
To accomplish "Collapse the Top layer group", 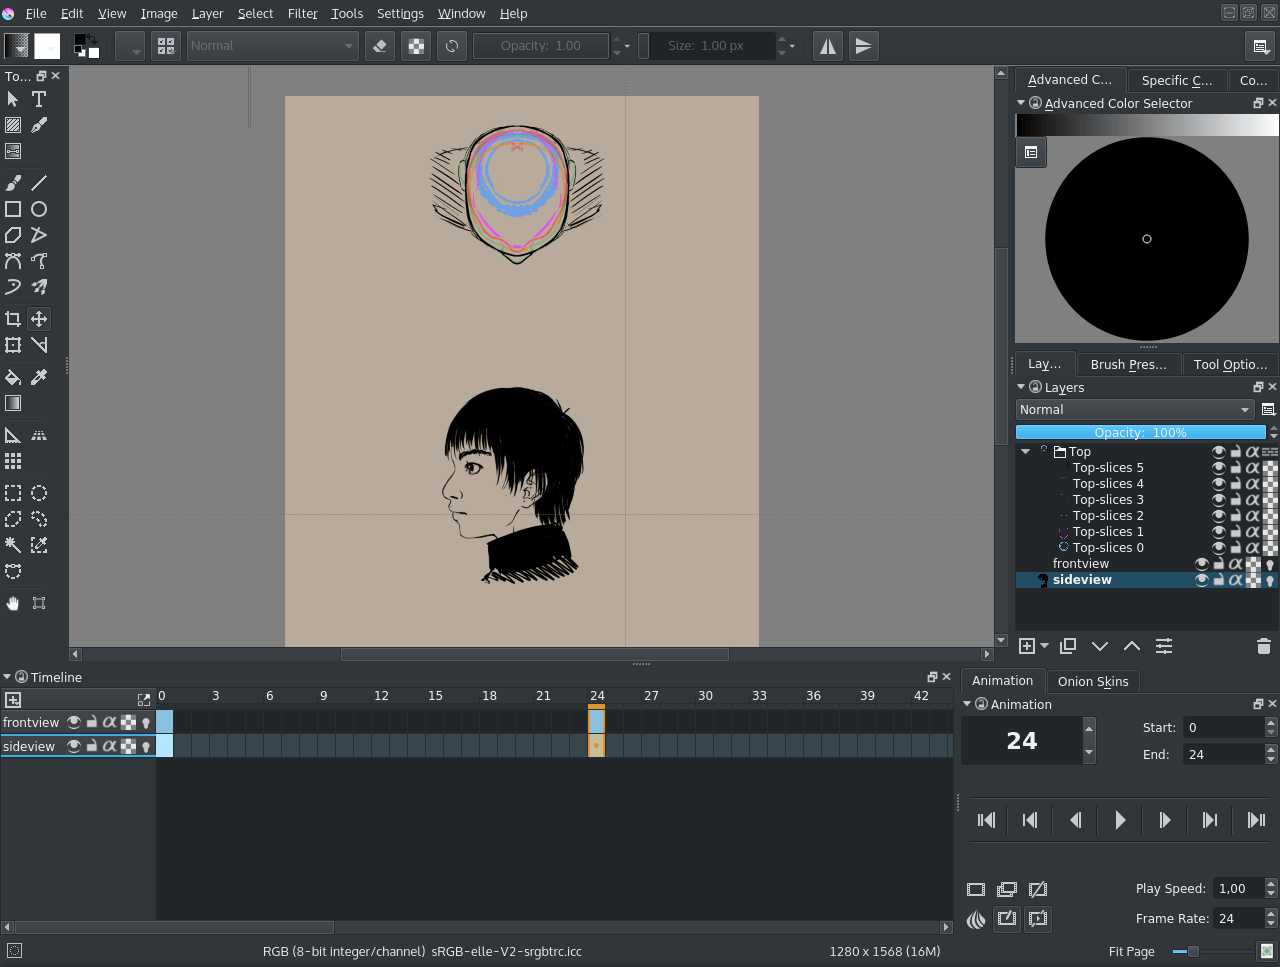I will click(x=1024, y=451).
